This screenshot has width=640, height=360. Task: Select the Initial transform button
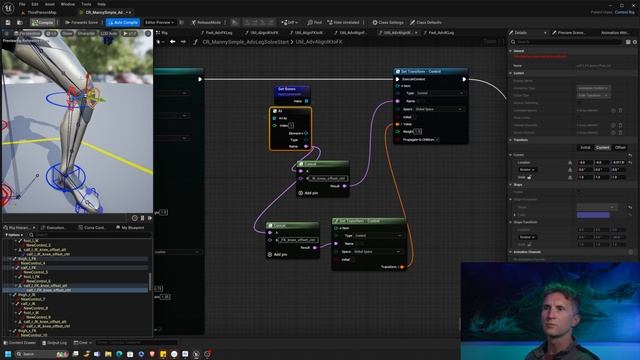point(585,148)
